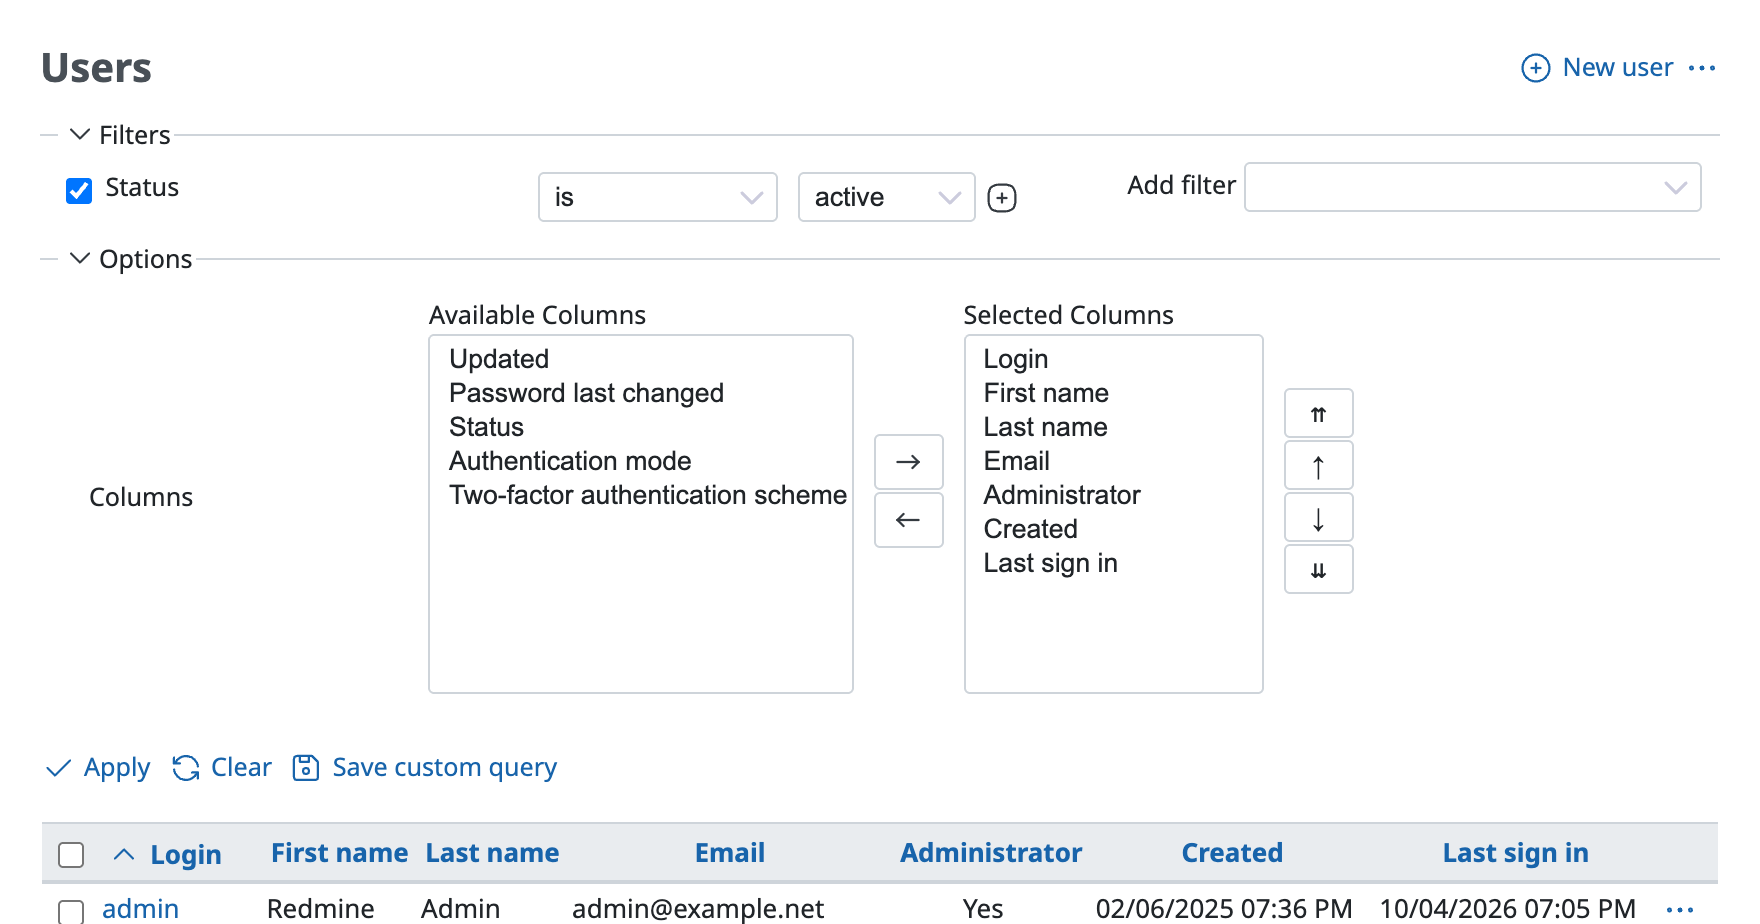The height and width of the screenshot is (924, 1760).
Task: Select 'Status' in Available Columns list
Action: [640, 427]
